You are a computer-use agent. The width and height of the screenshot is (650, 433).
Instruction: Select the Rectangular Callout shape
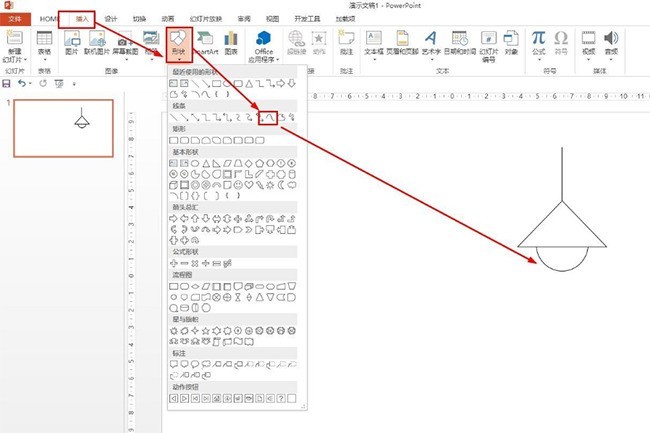coord(174,364)
